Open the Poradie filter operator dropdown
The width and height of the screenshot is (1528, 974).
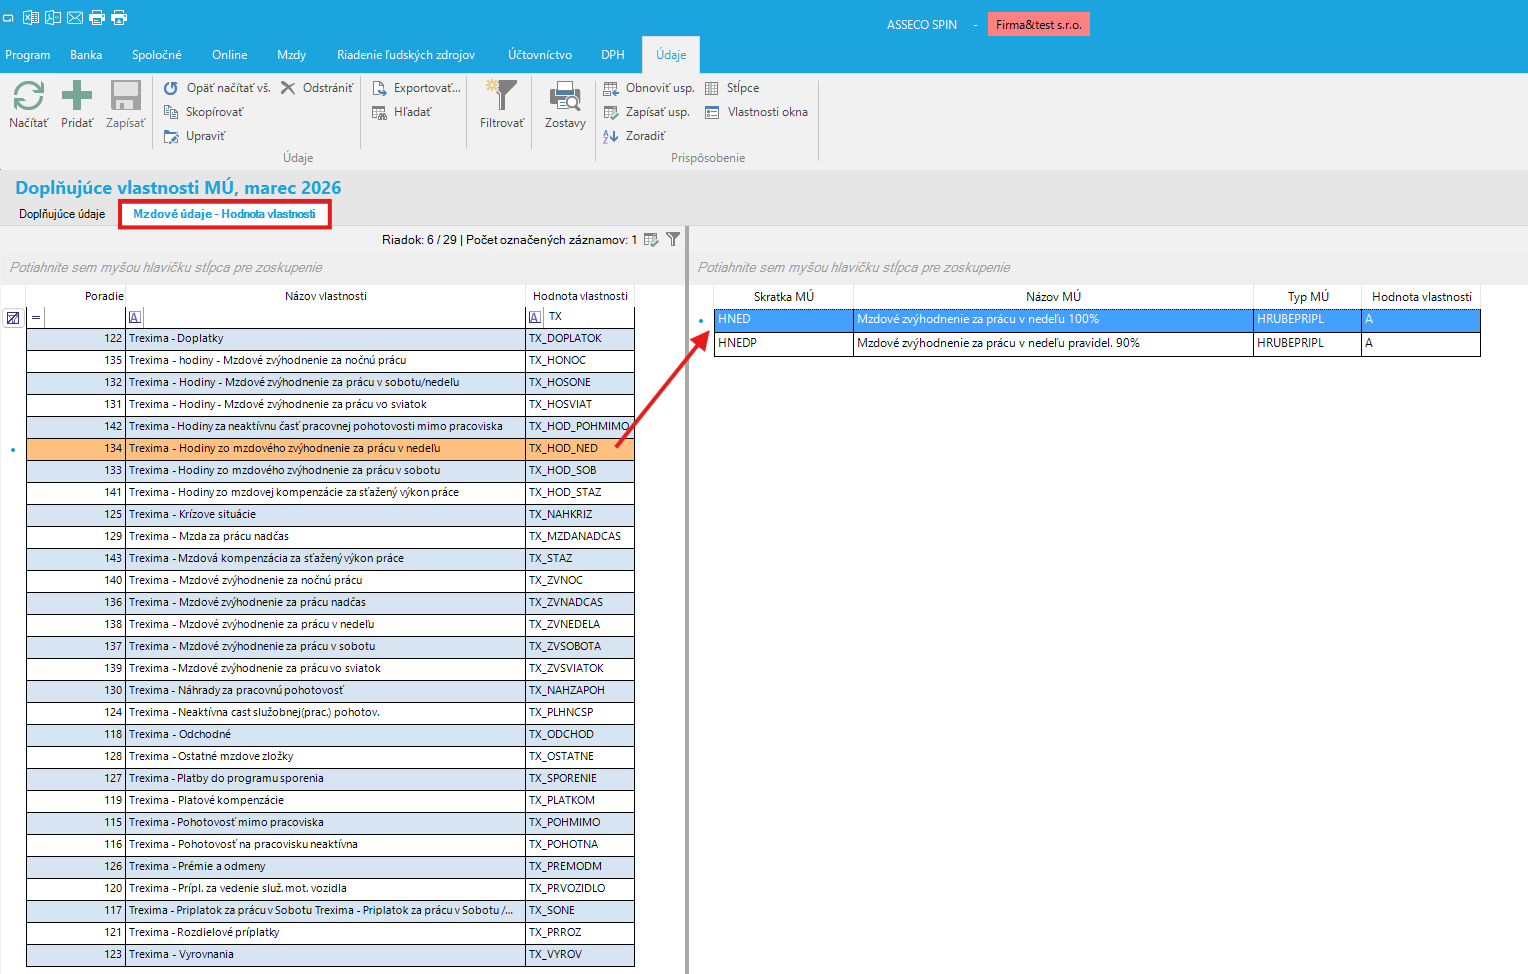pyautogui.click(x=36, y=318)
